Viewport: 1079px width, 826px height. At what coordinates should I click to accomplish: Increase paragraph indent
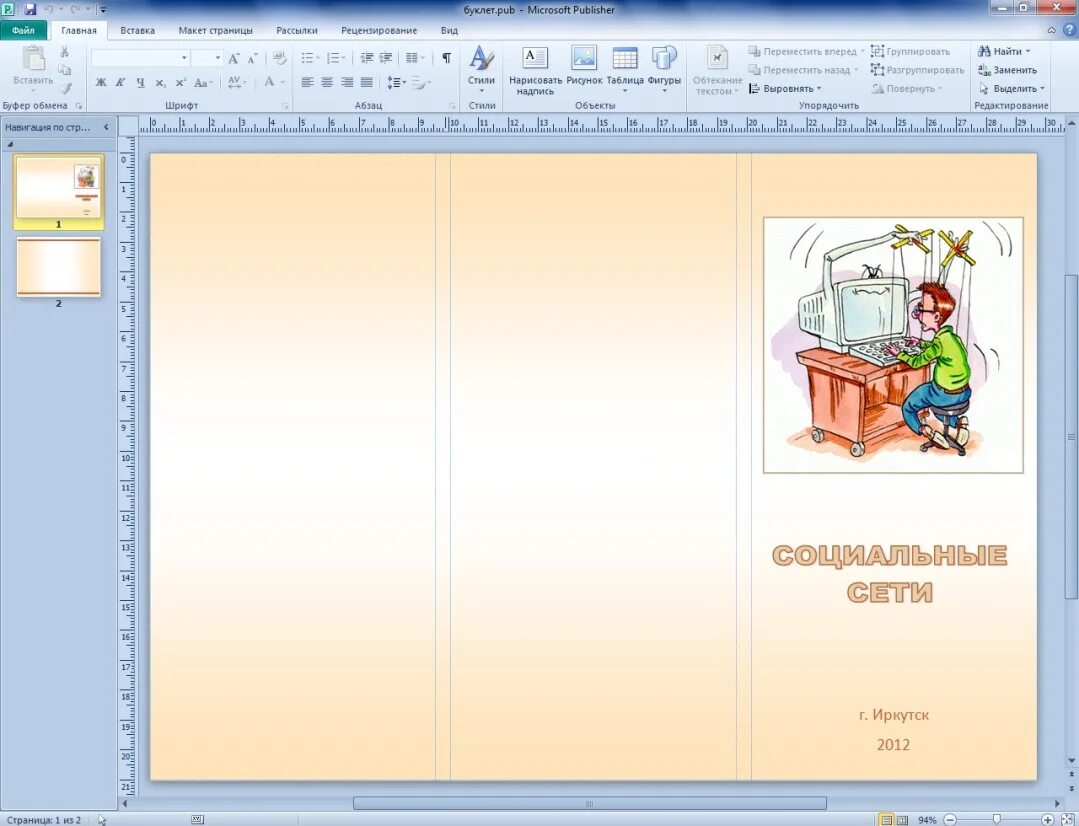386,58
